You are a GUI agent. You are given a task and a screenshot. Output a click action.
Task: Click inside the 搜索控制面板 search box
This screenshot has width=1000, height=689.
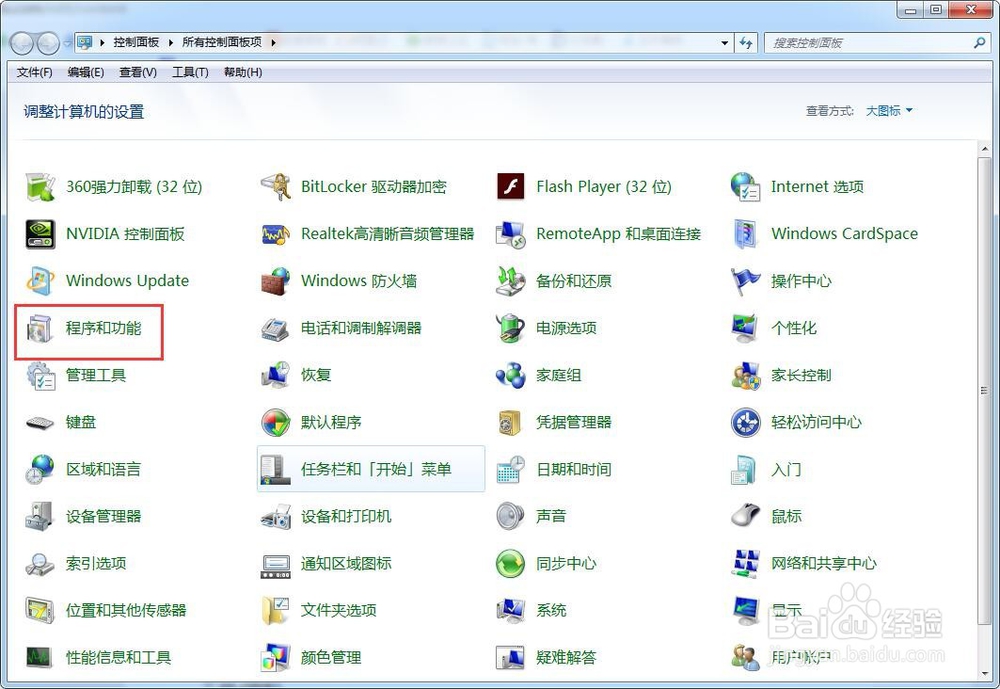pyautogui.click(x=870, y=42)
